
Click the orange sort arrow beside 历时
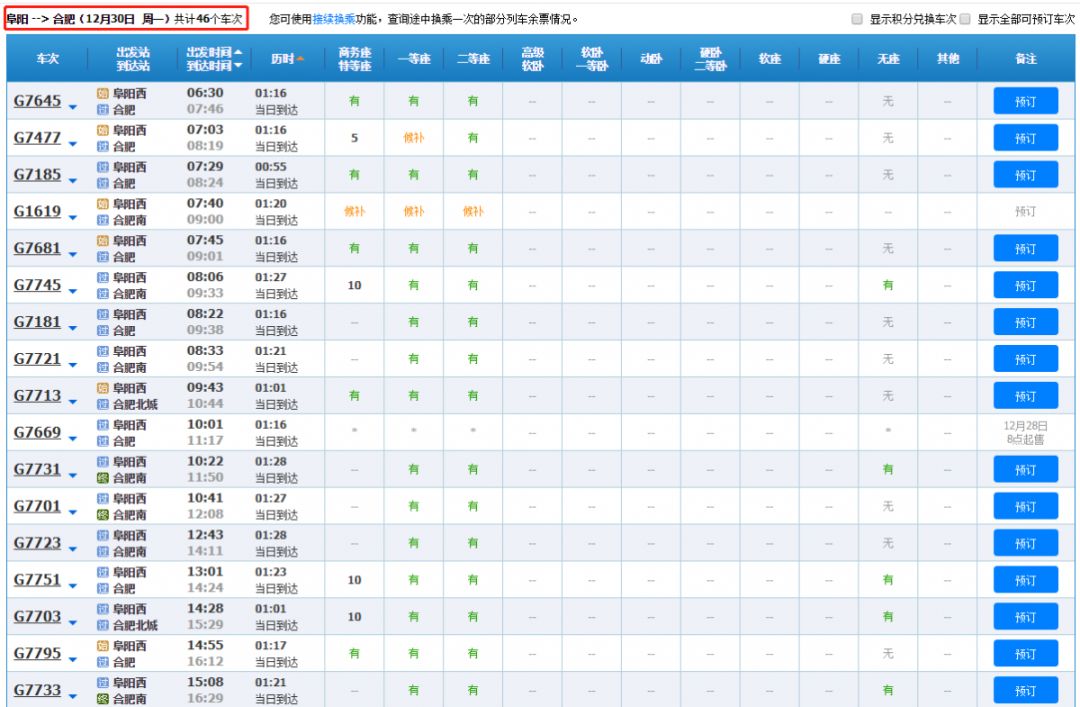(x=300, y=59)
